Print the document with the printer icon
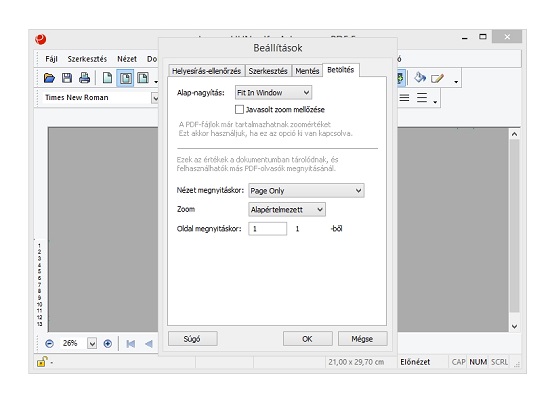Viewport: 550px width, 395px height. 85,78
